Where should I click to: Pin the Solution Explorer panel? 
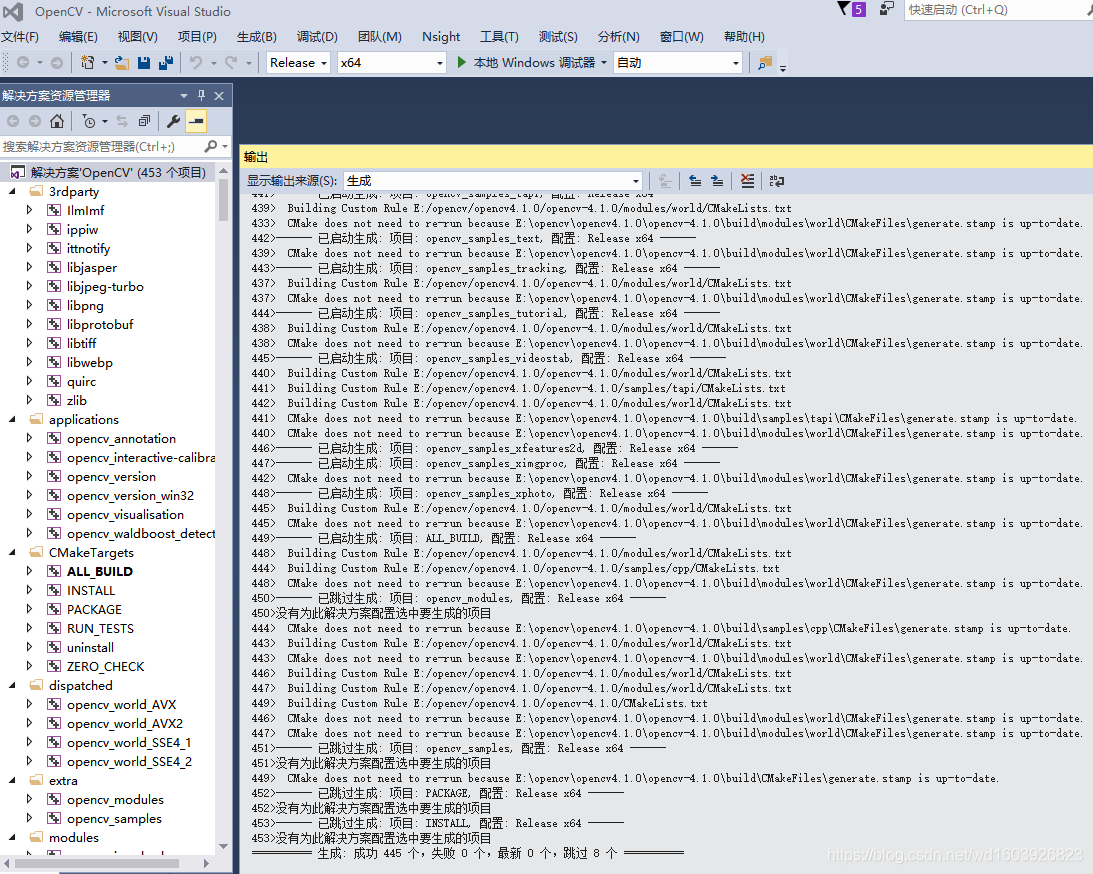pos(201,95)
